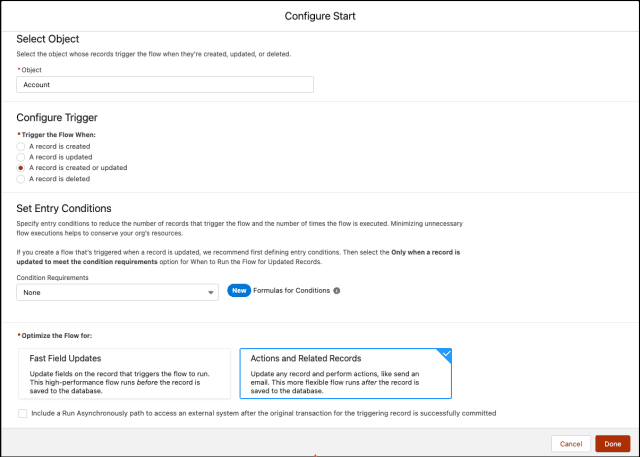Choose the Fast Field Updates option
This screenshot has height=457, width=640.
coord(124,373)
